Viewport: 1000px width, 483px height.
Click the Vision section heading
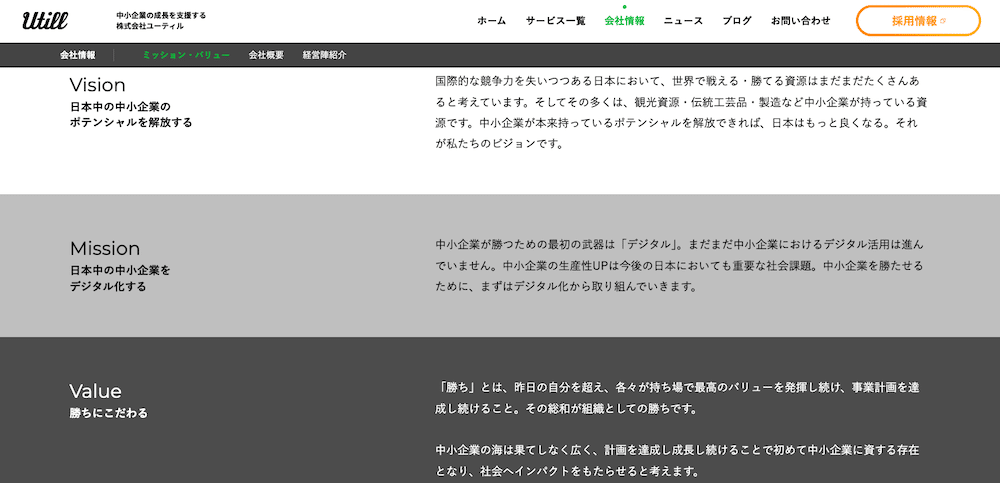(x=98, y=85)
